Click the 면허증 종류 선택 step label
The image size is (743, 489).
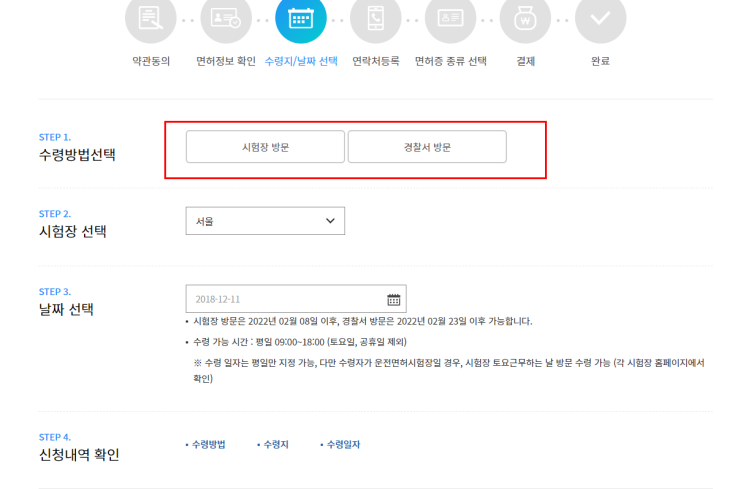[x=451, y=61]
